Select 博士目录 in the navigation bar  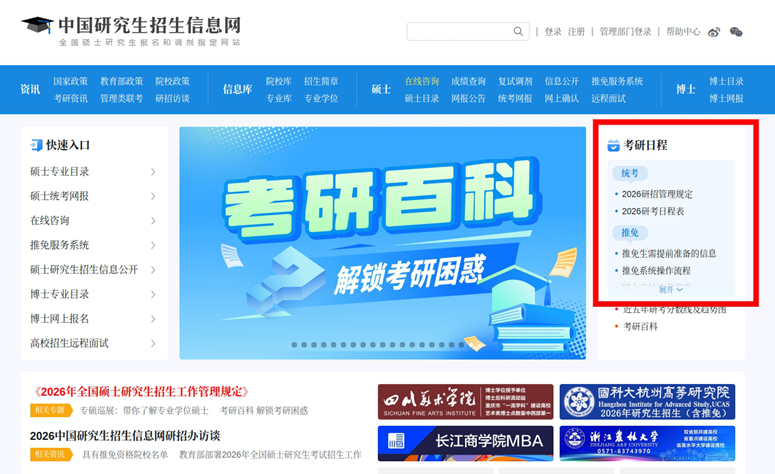click(x=726, y=81)
